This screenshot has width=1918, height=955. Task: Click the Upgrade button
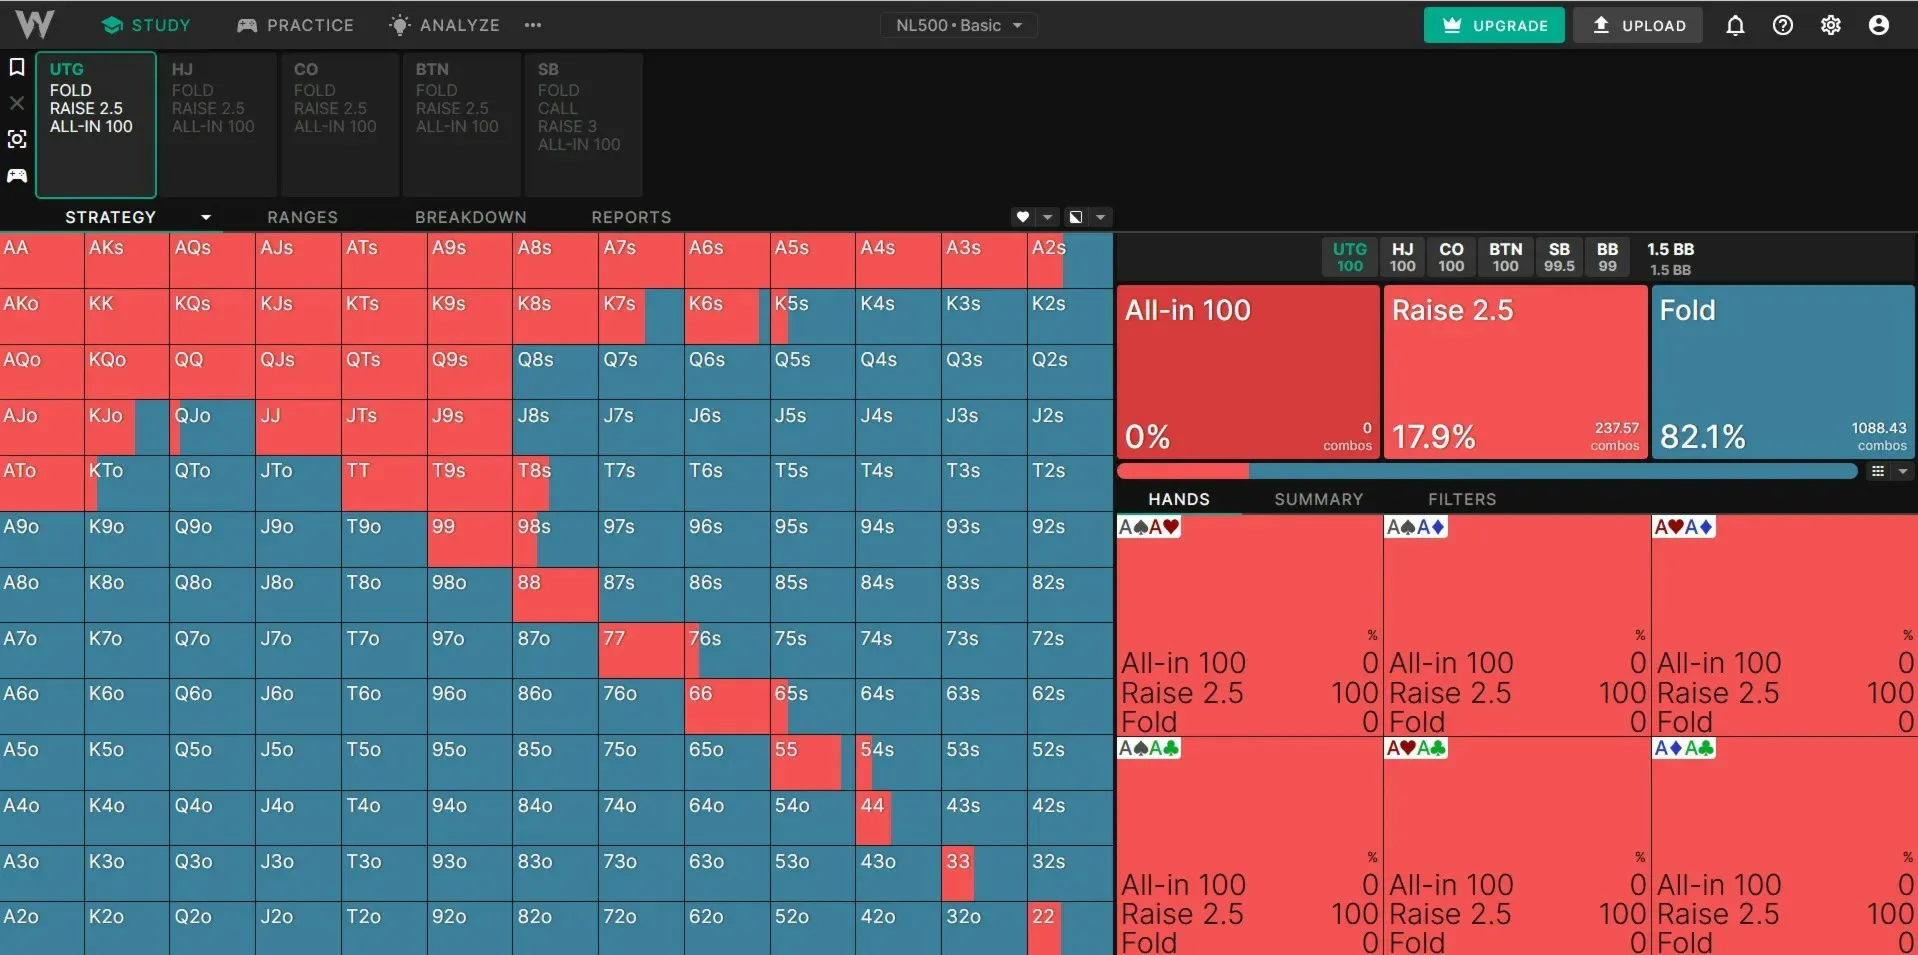click(x=1494, y=25)
